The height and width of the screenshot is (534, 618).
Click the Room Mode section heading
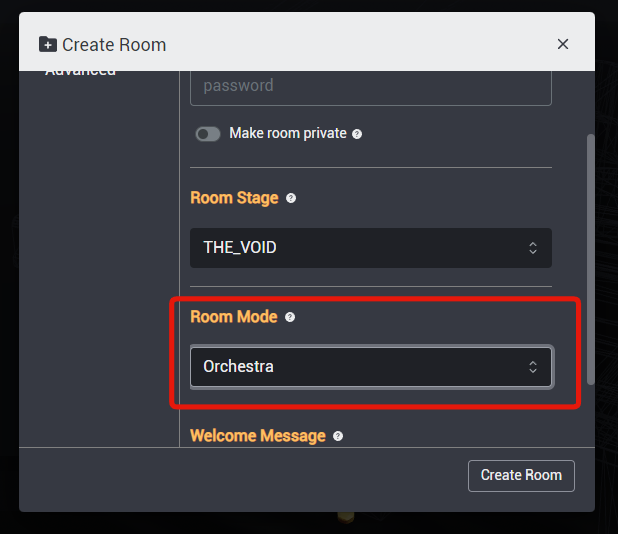(234, 317)
